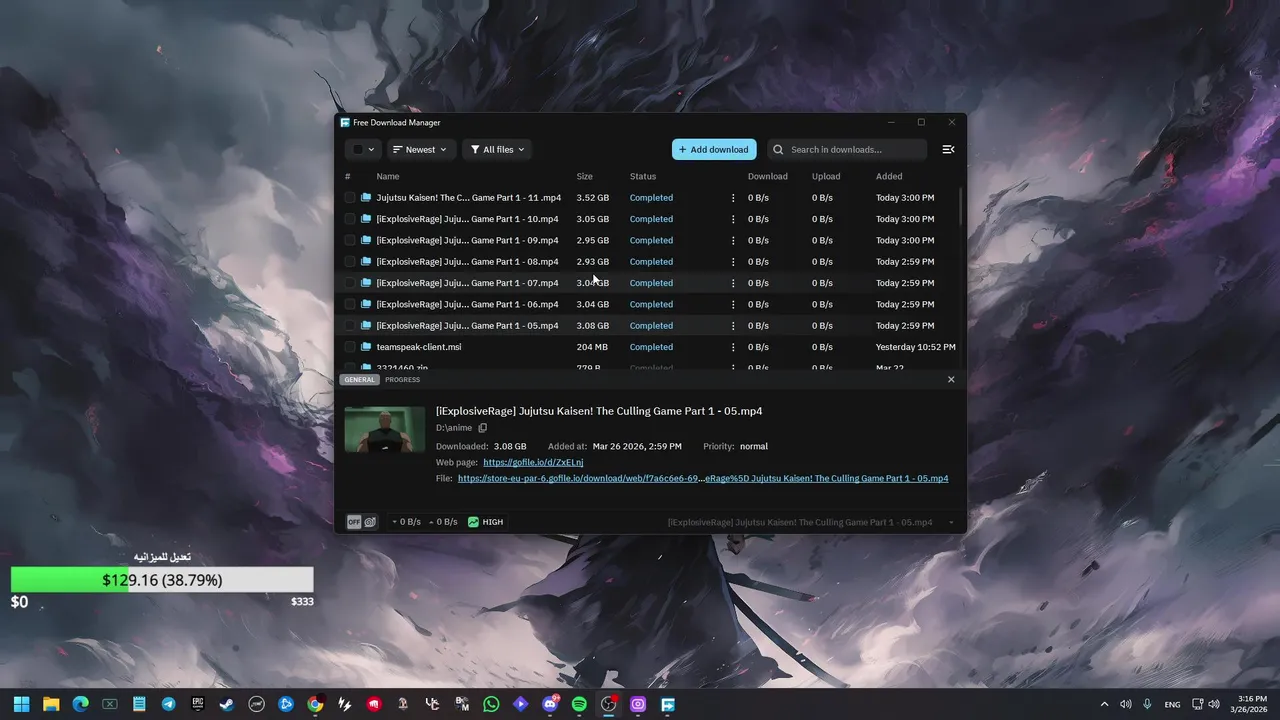Copy the D:\anime folder path icon

point(482,428)
